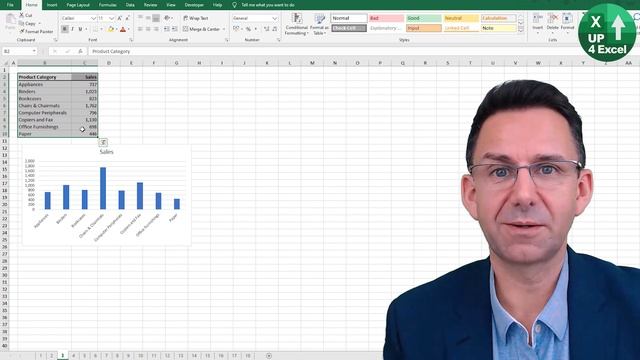
Task: Apply the Normal cell style
Action: [x=349, y=18]
